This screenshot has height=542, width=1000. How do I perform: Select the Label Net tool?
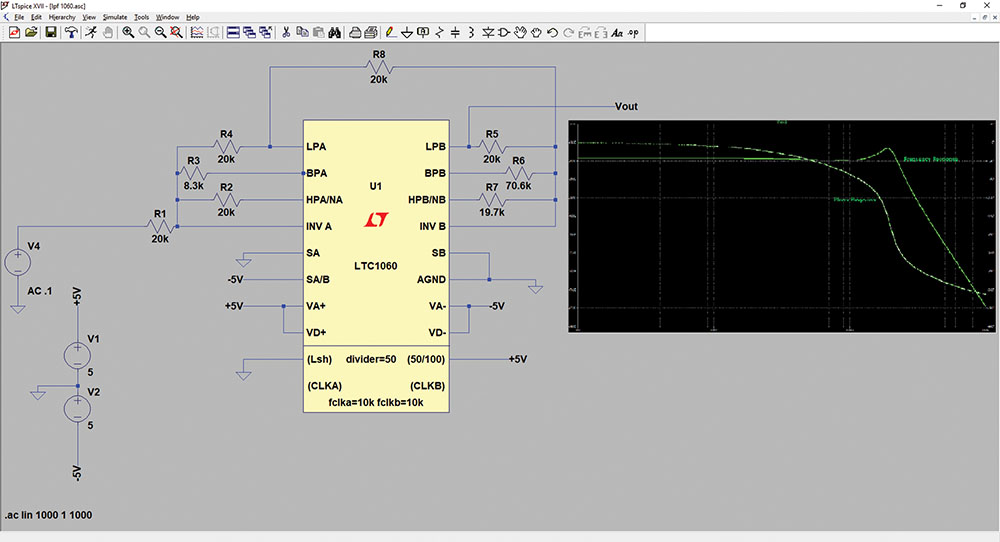423,33
